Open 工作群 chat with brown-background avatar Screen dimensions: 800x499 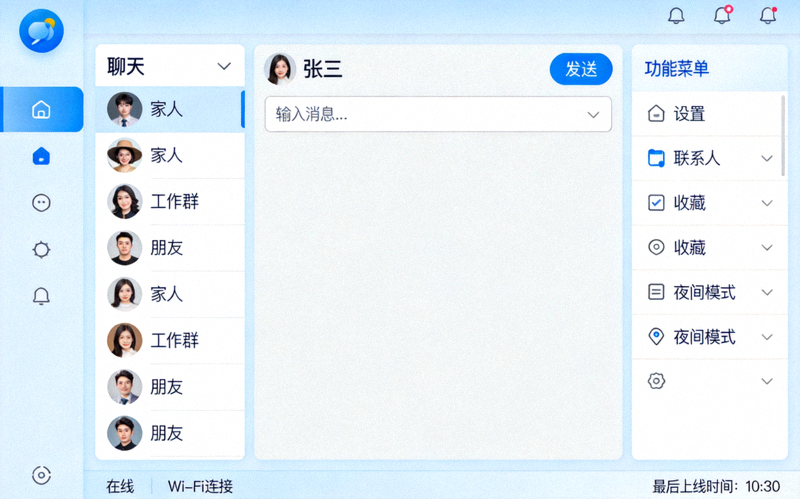[170, 340]
